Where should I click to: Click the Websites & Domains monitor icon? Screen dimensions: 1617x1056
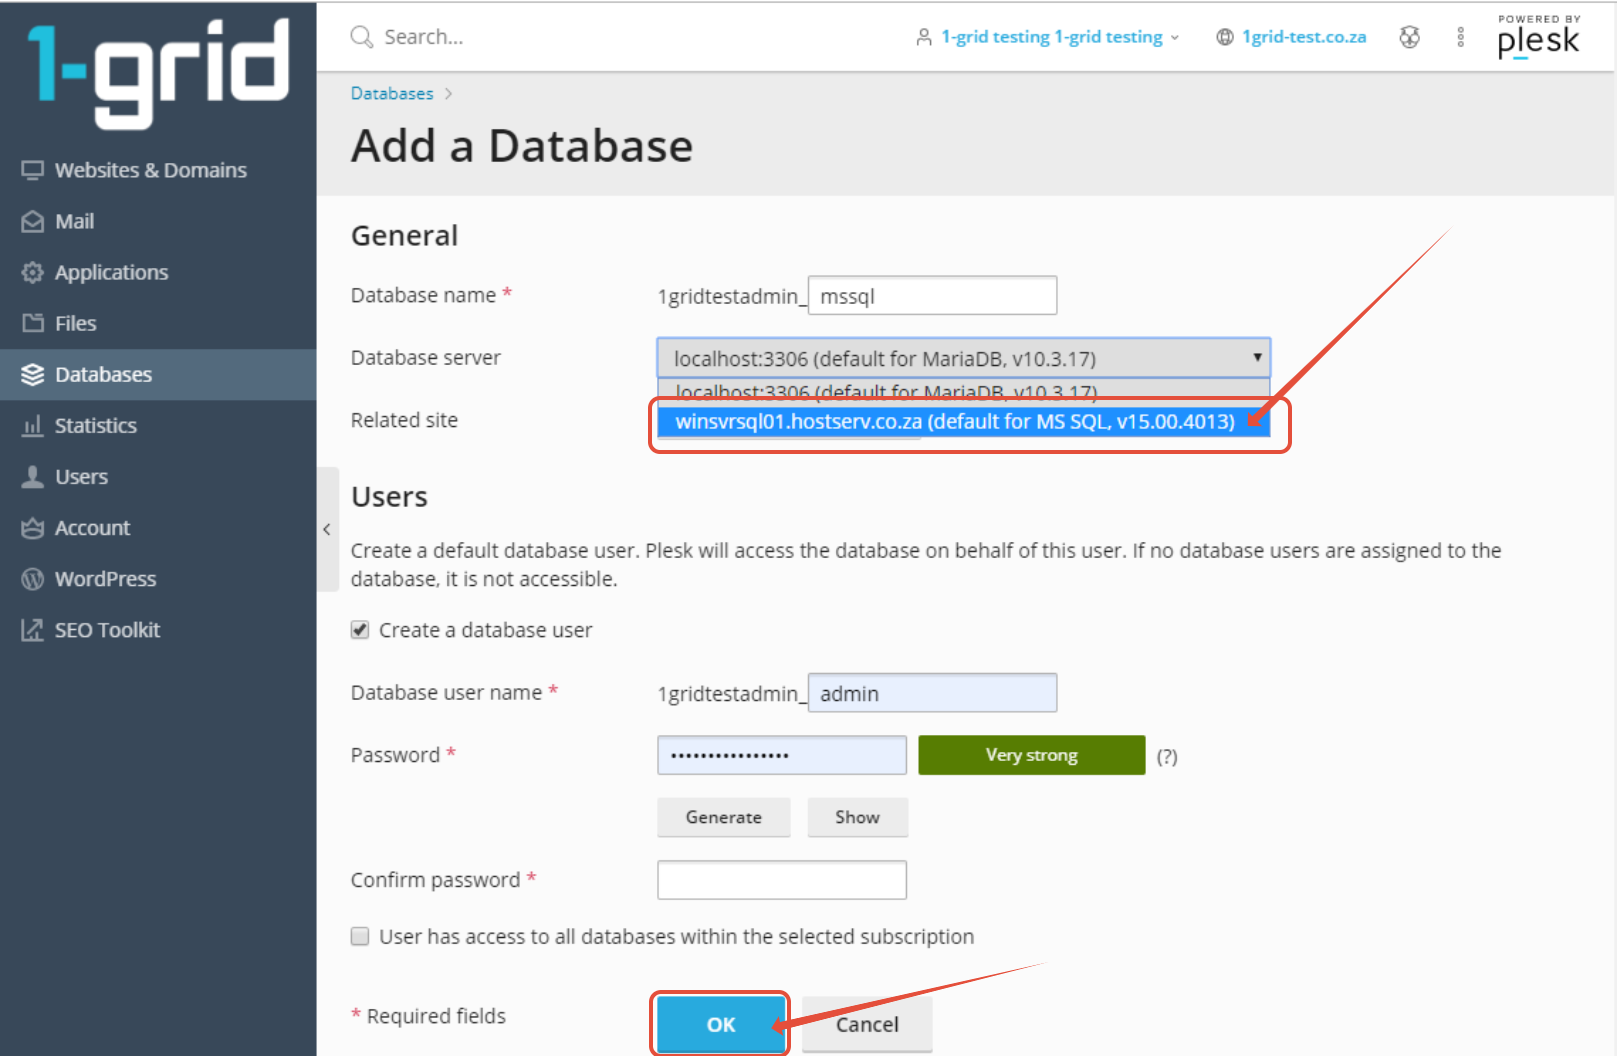[33, 170]
